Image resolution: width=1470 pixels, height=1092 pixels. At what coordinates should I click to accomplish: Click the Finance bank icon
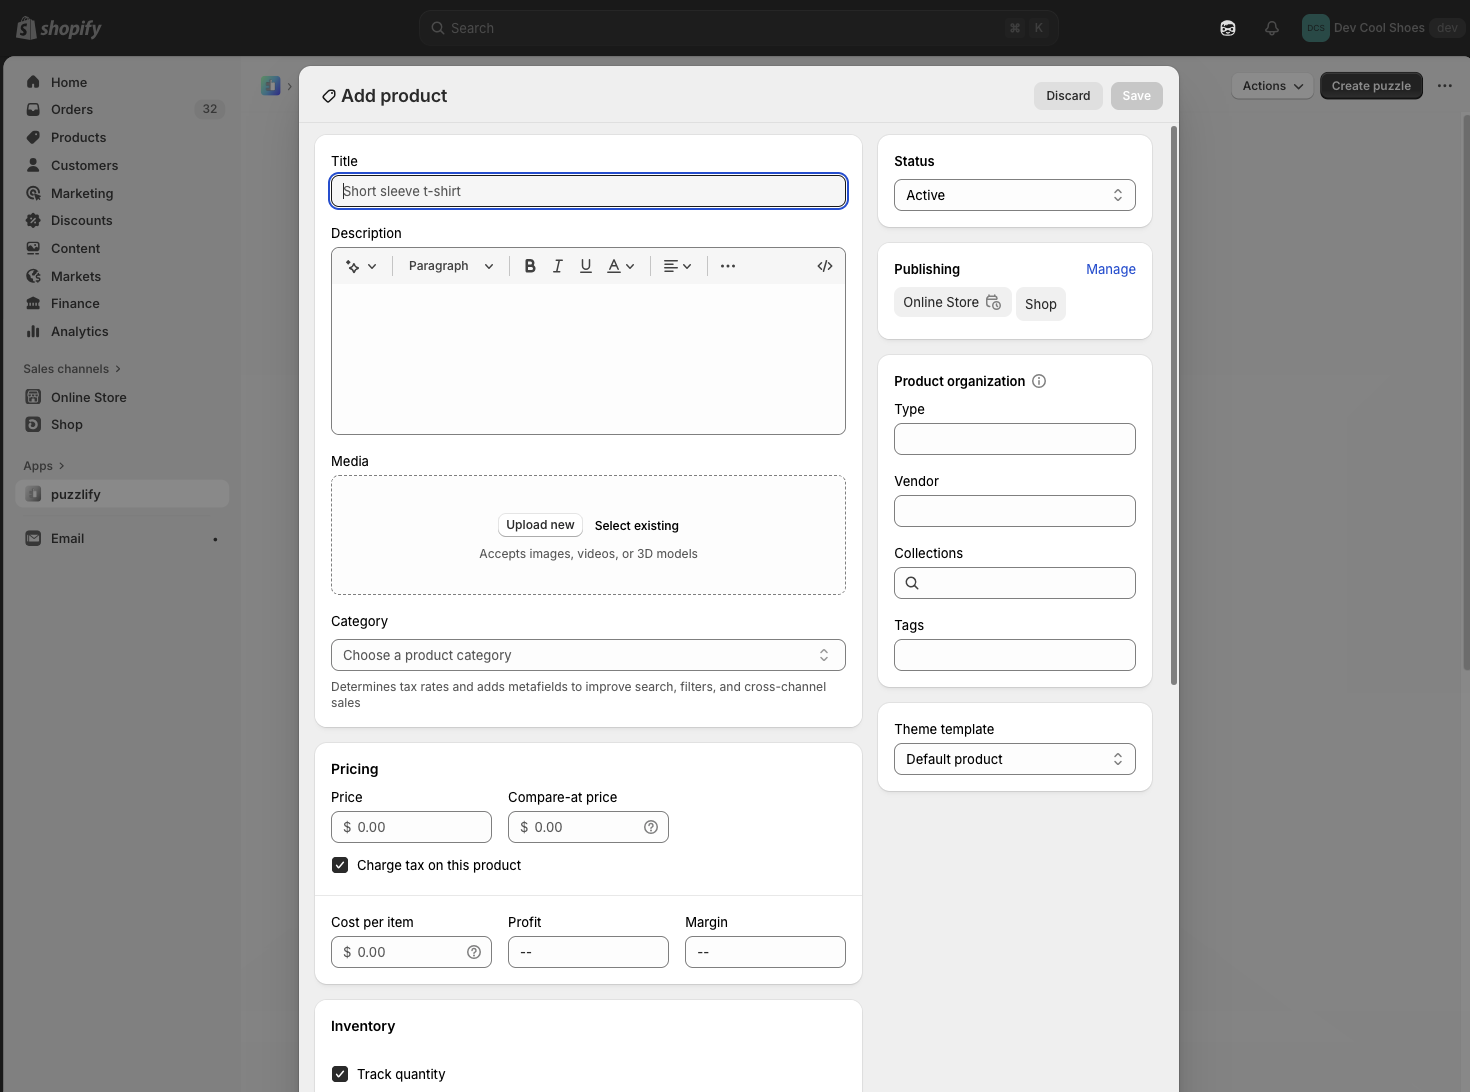pos(33,303)
